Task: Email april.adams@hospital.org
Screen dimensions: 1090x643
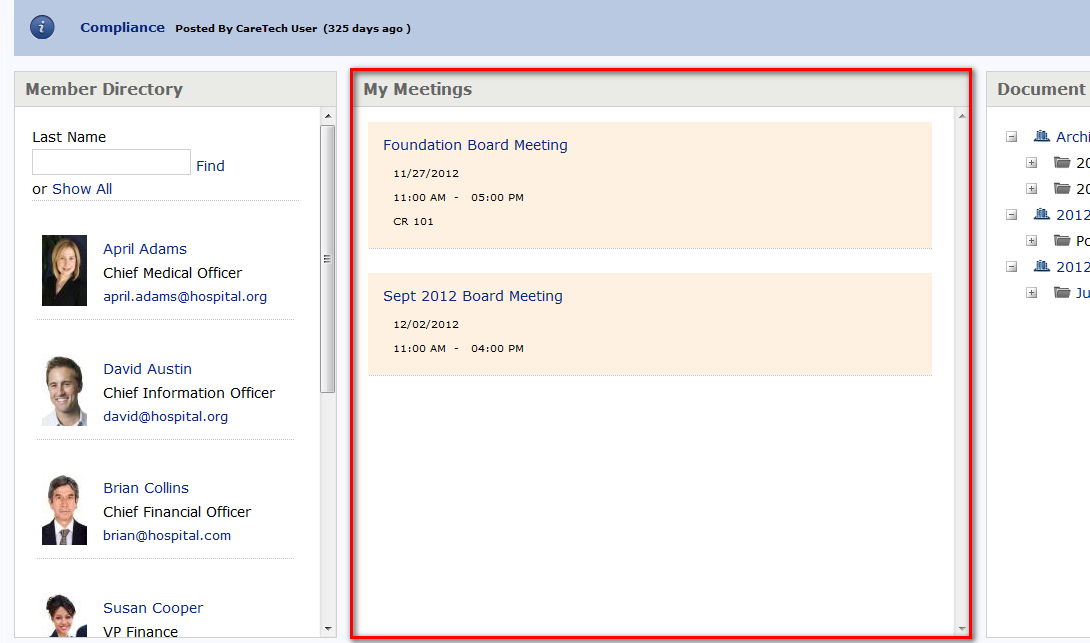Action: pos(185,297)
